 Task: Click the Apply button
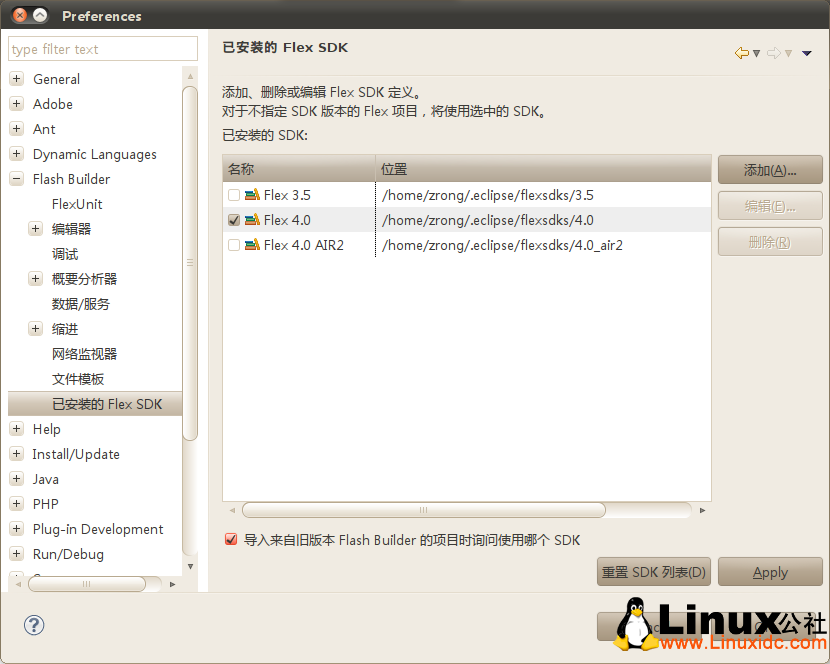pos(770,572)
